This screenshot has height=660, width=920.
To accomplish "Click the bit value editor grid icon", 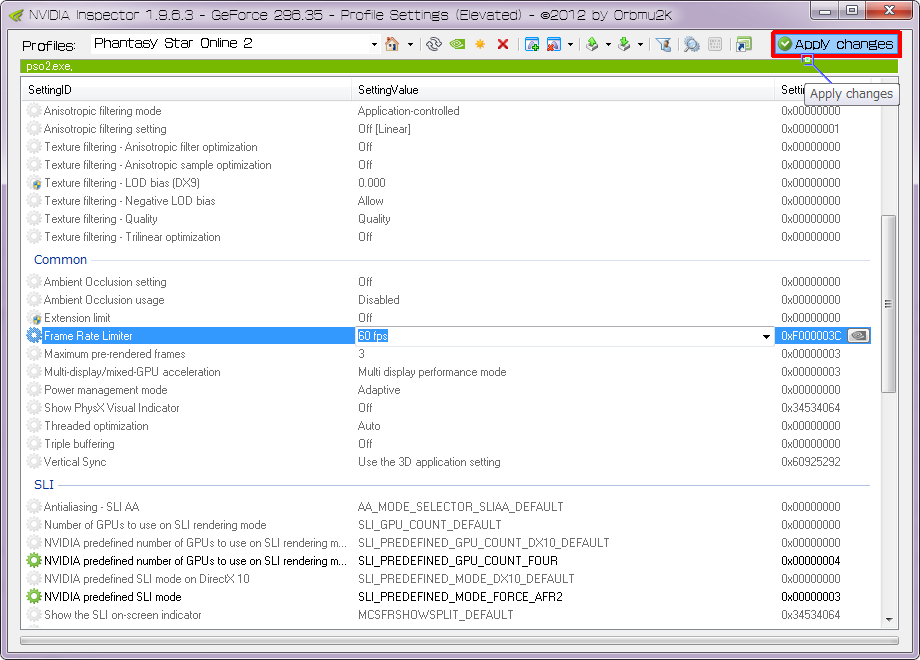I will 715,44.
